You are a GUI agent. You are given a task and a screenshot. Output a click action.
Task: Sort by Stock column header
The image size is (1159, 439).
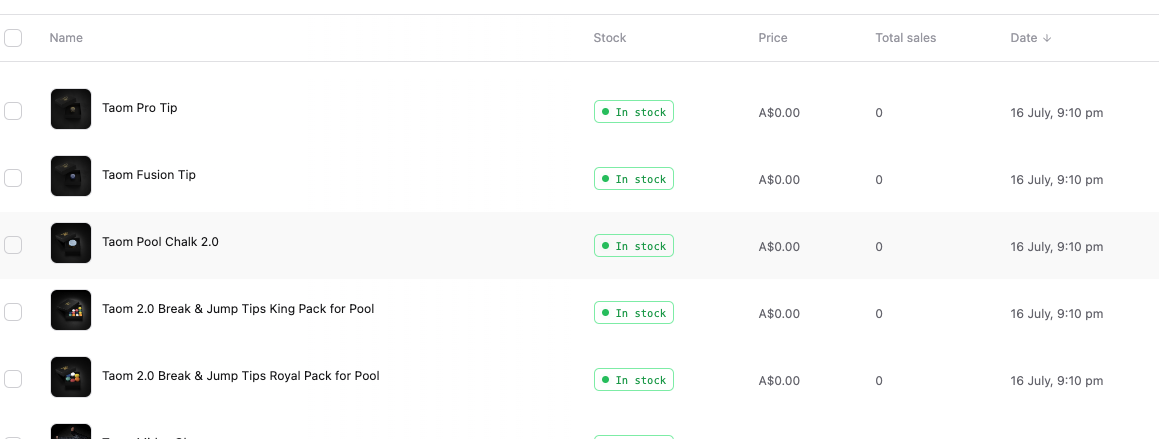tap(610, 38)
